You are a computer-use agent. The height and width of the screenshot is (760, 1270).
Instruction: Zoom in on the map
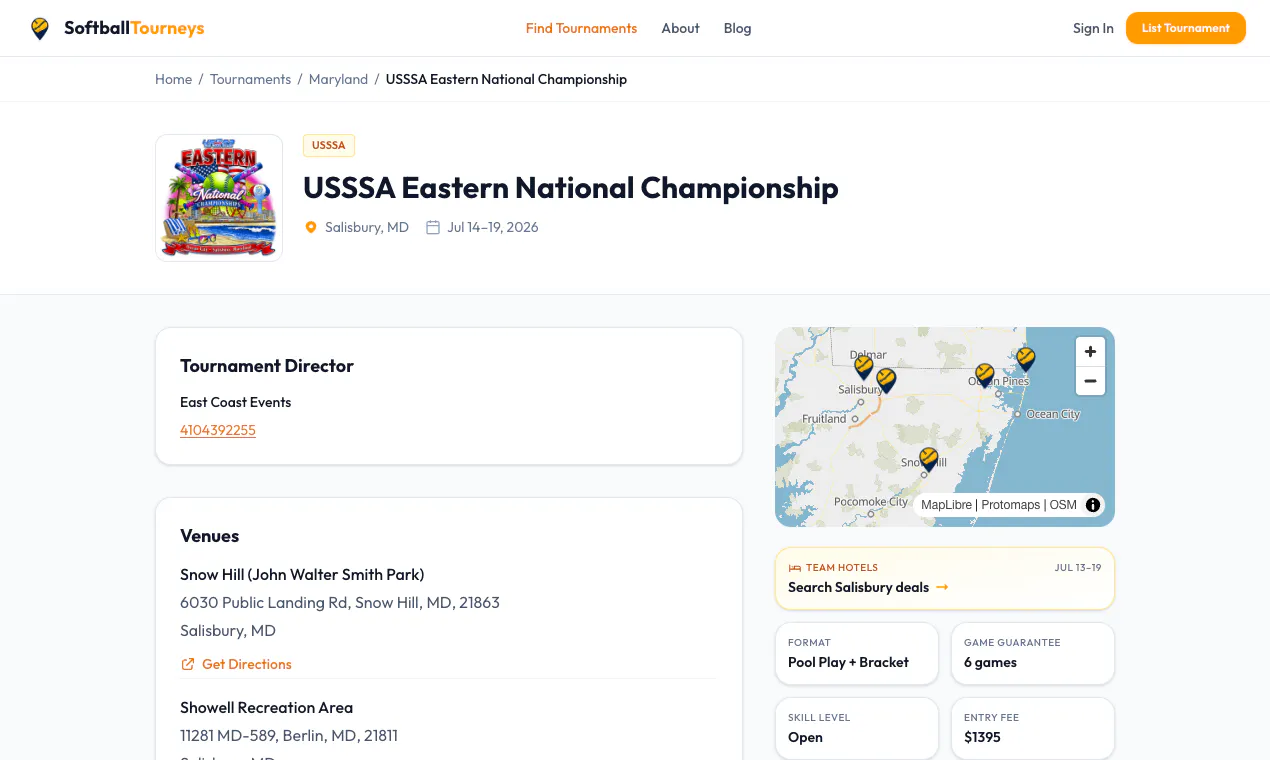tap(1090, 352)
